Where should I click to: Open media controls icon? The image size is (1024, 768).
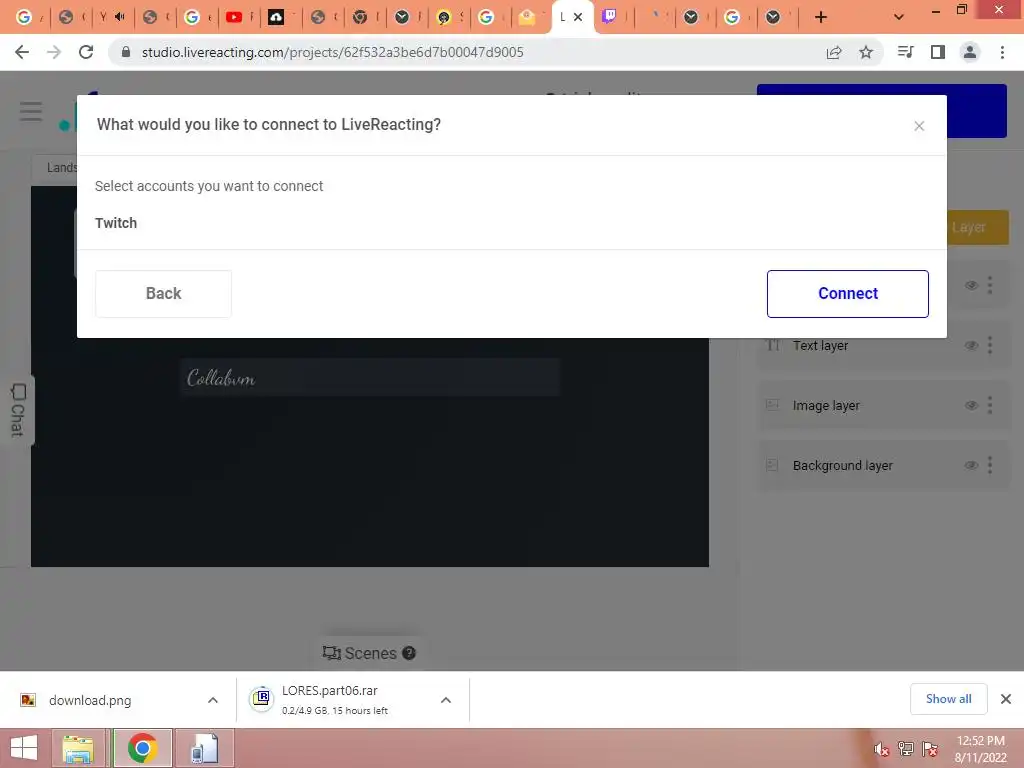coord(905,52)
